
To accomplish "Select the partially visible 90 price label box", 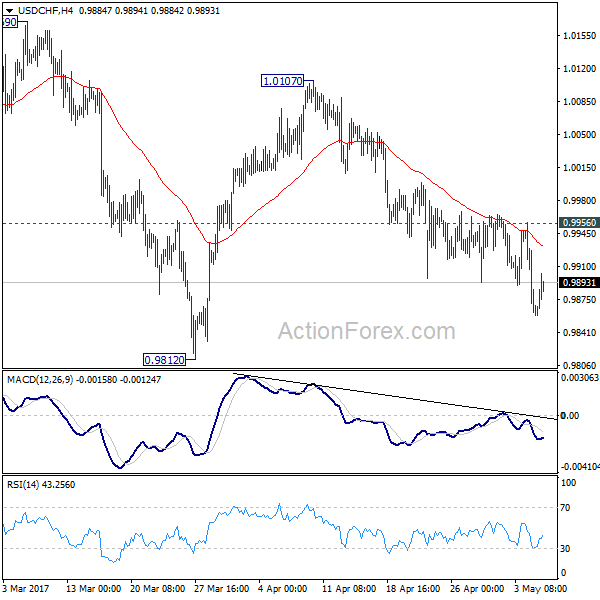I will tap(10, 22).
